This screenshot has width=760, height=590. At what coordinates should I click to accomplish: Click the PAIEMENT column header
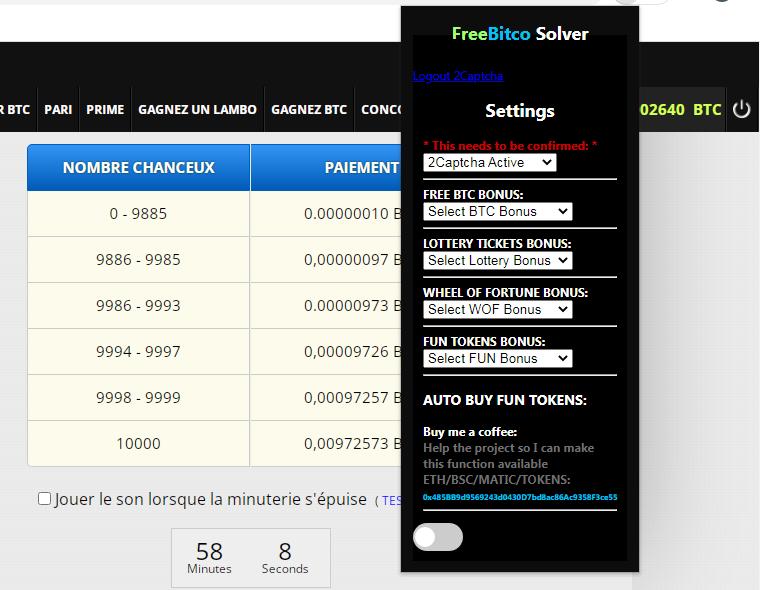(326, 167)
